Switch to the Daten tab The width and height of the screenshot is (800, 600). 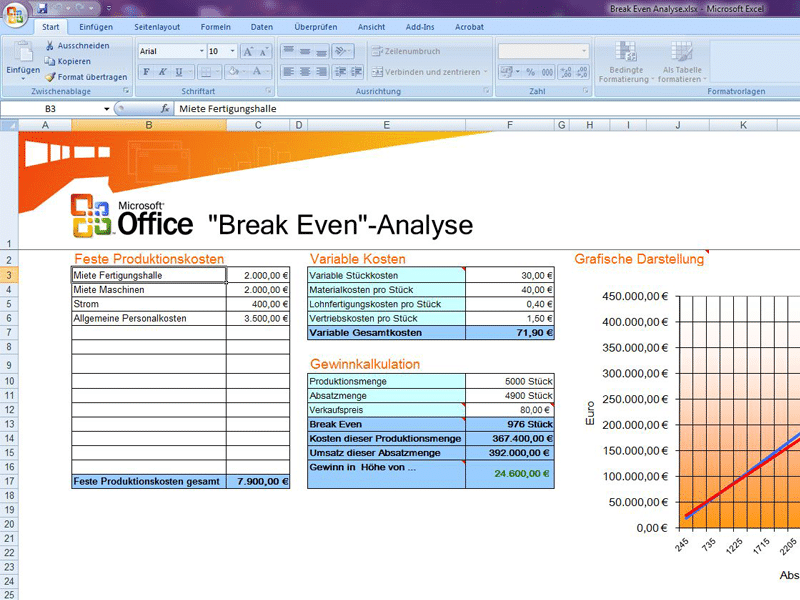click(262, 27)
